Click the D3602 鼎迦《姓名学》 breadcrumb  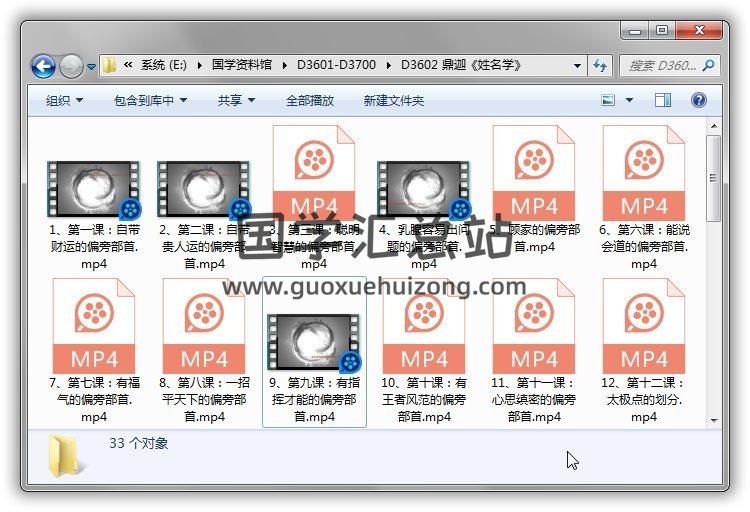pyautogui.click(x=462, y=65)
